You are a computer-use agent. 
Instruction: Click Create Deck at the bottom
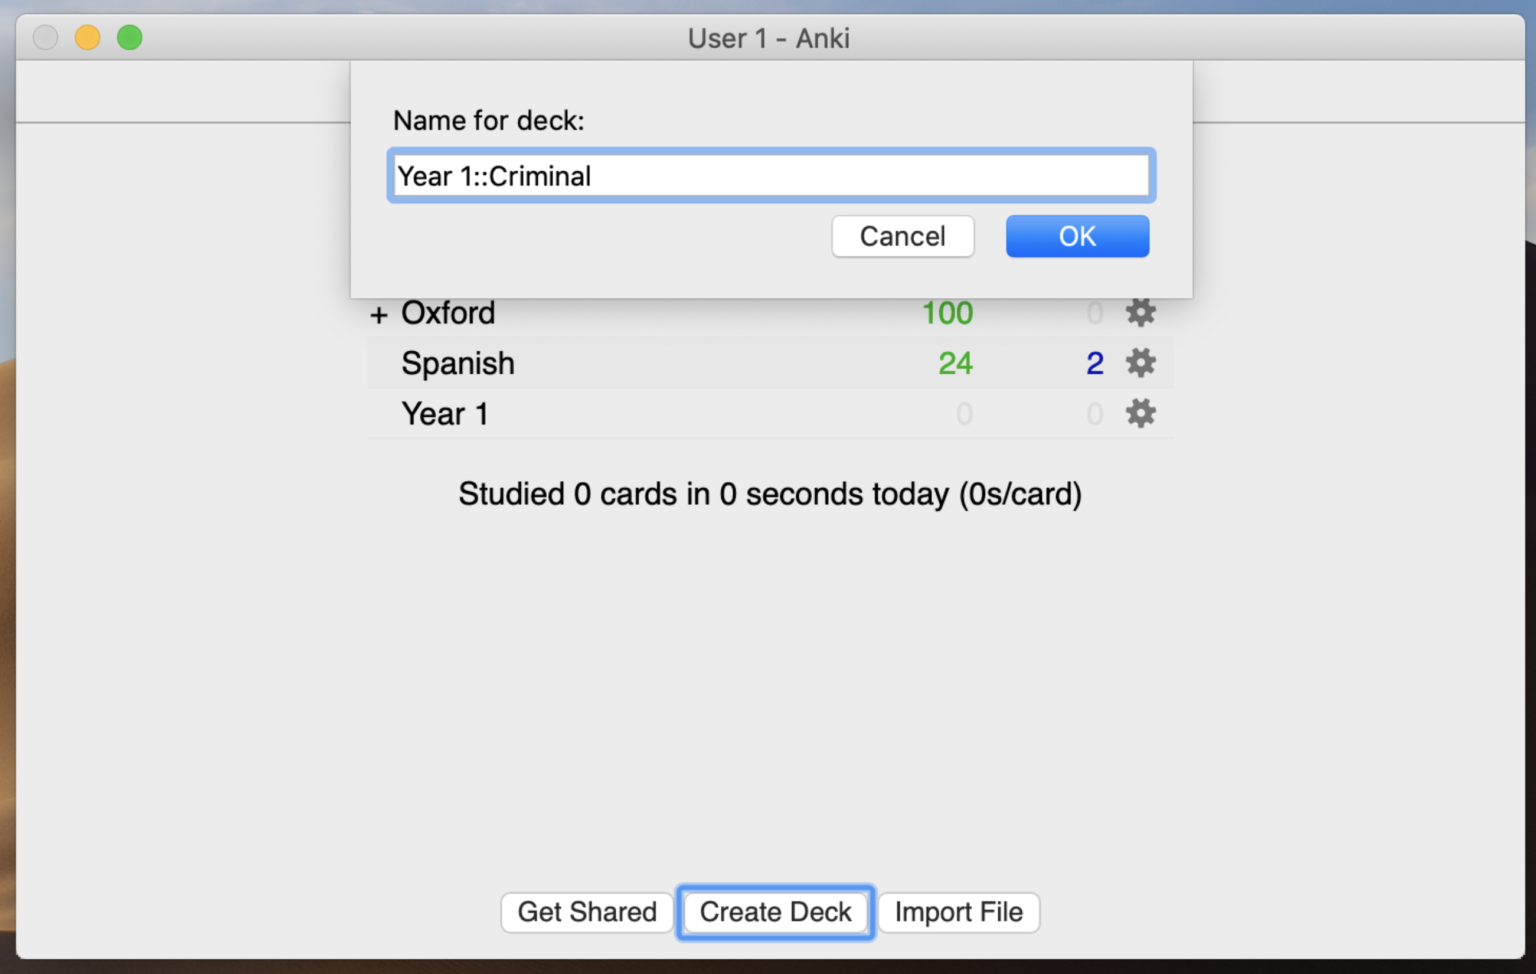[x=775, y=912]
